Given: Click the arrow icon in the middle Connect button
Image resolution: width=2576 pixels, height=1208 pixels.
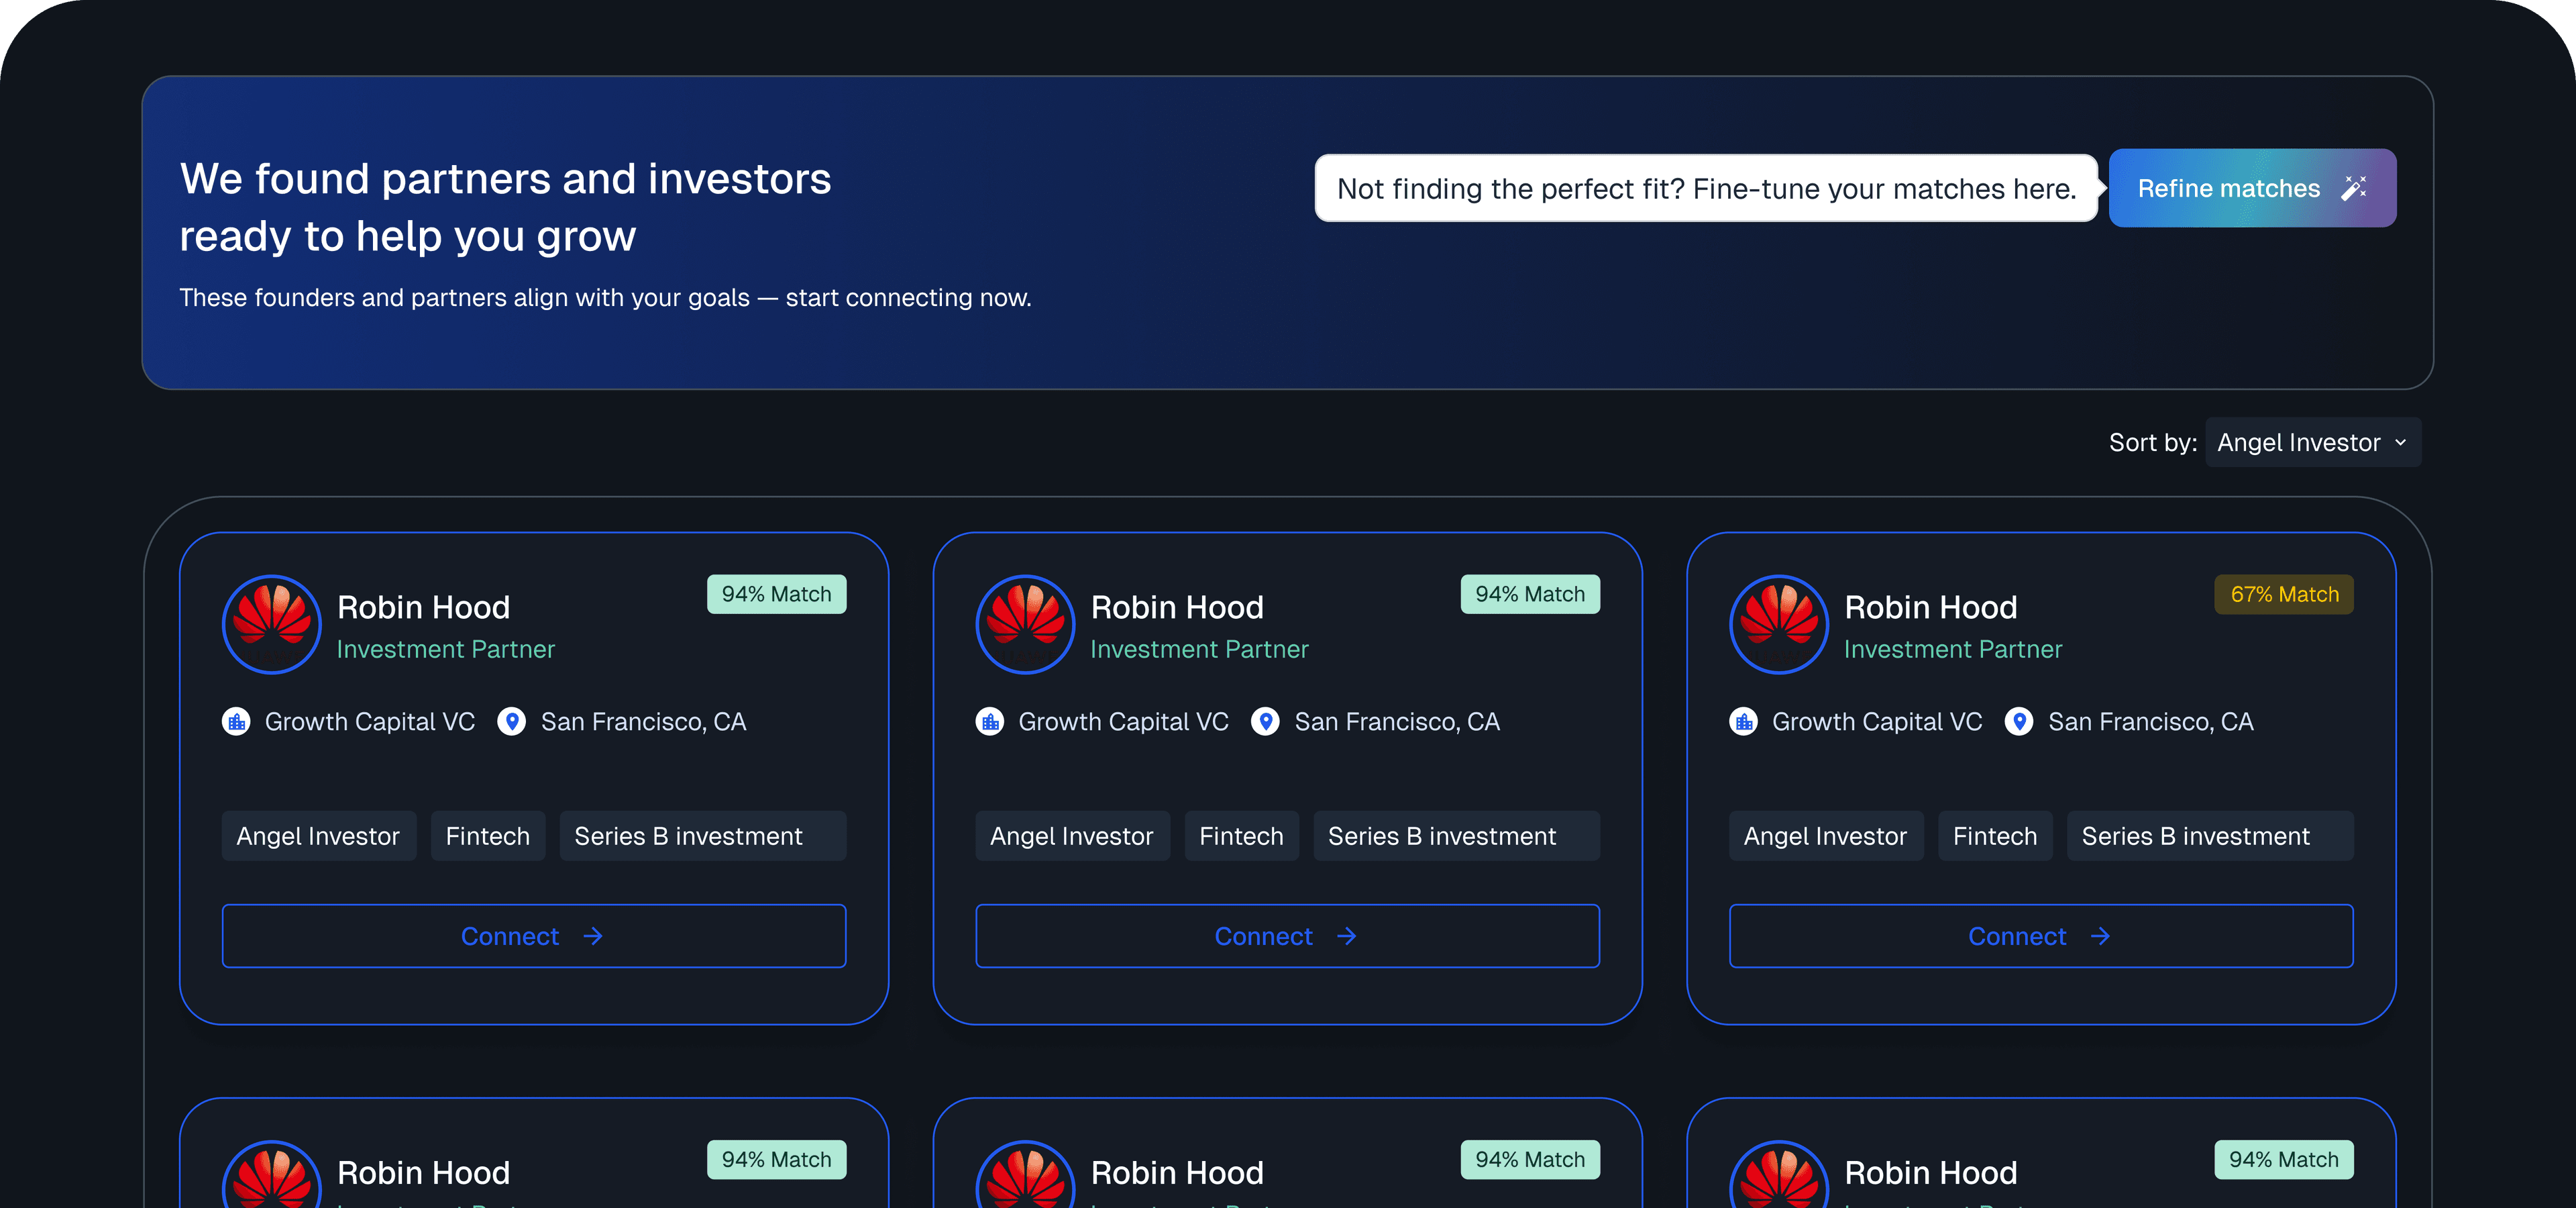Looking at the screenshot, I should (1346, 936).
